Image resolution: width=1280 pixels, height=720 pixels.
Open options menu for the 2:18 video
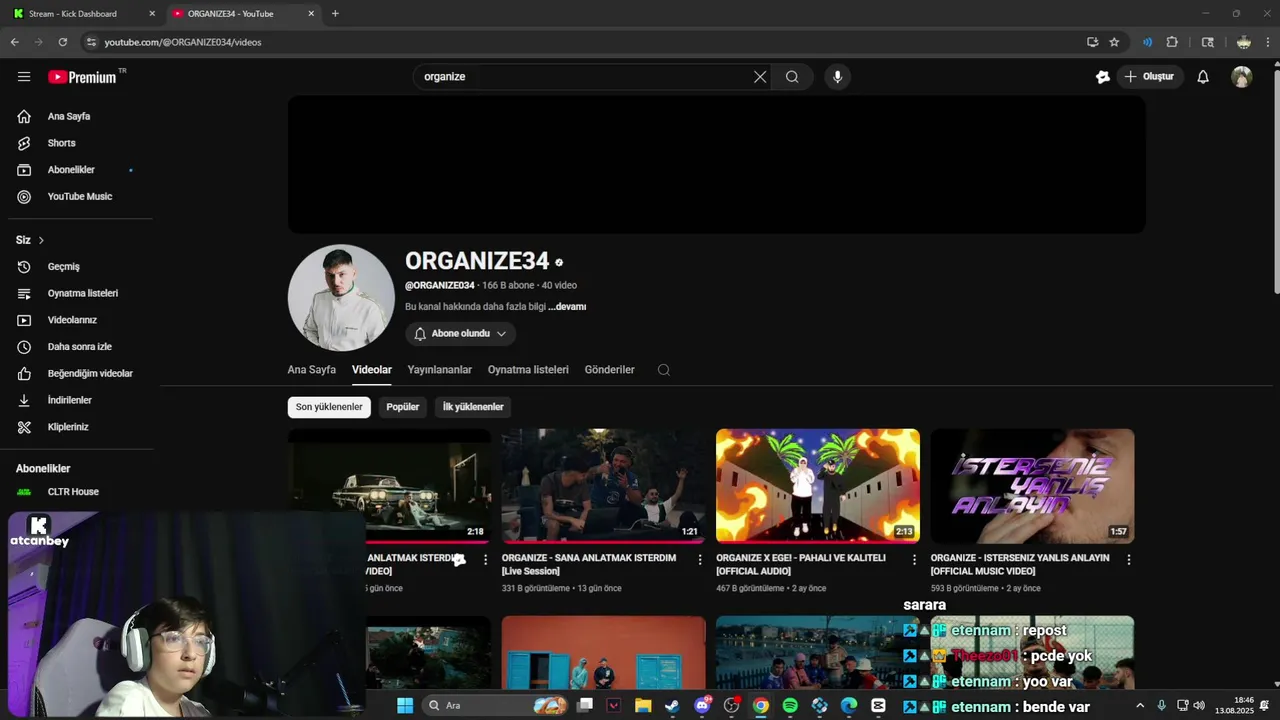click(x=485, y=560)
